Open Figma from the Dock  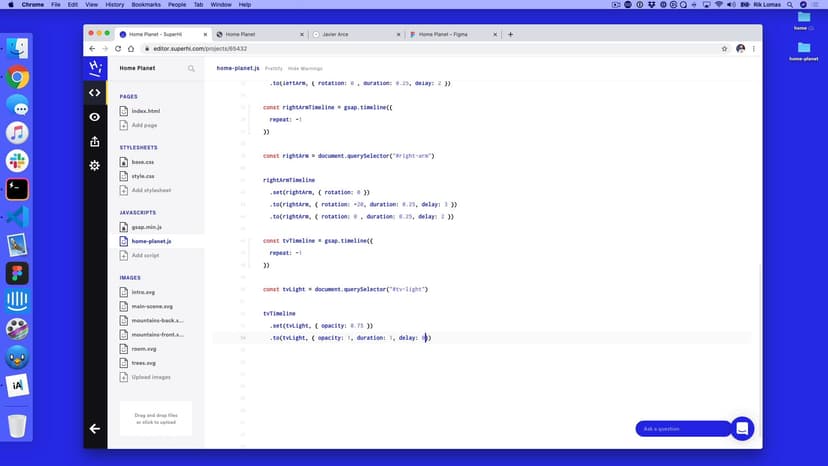[17, 273]
